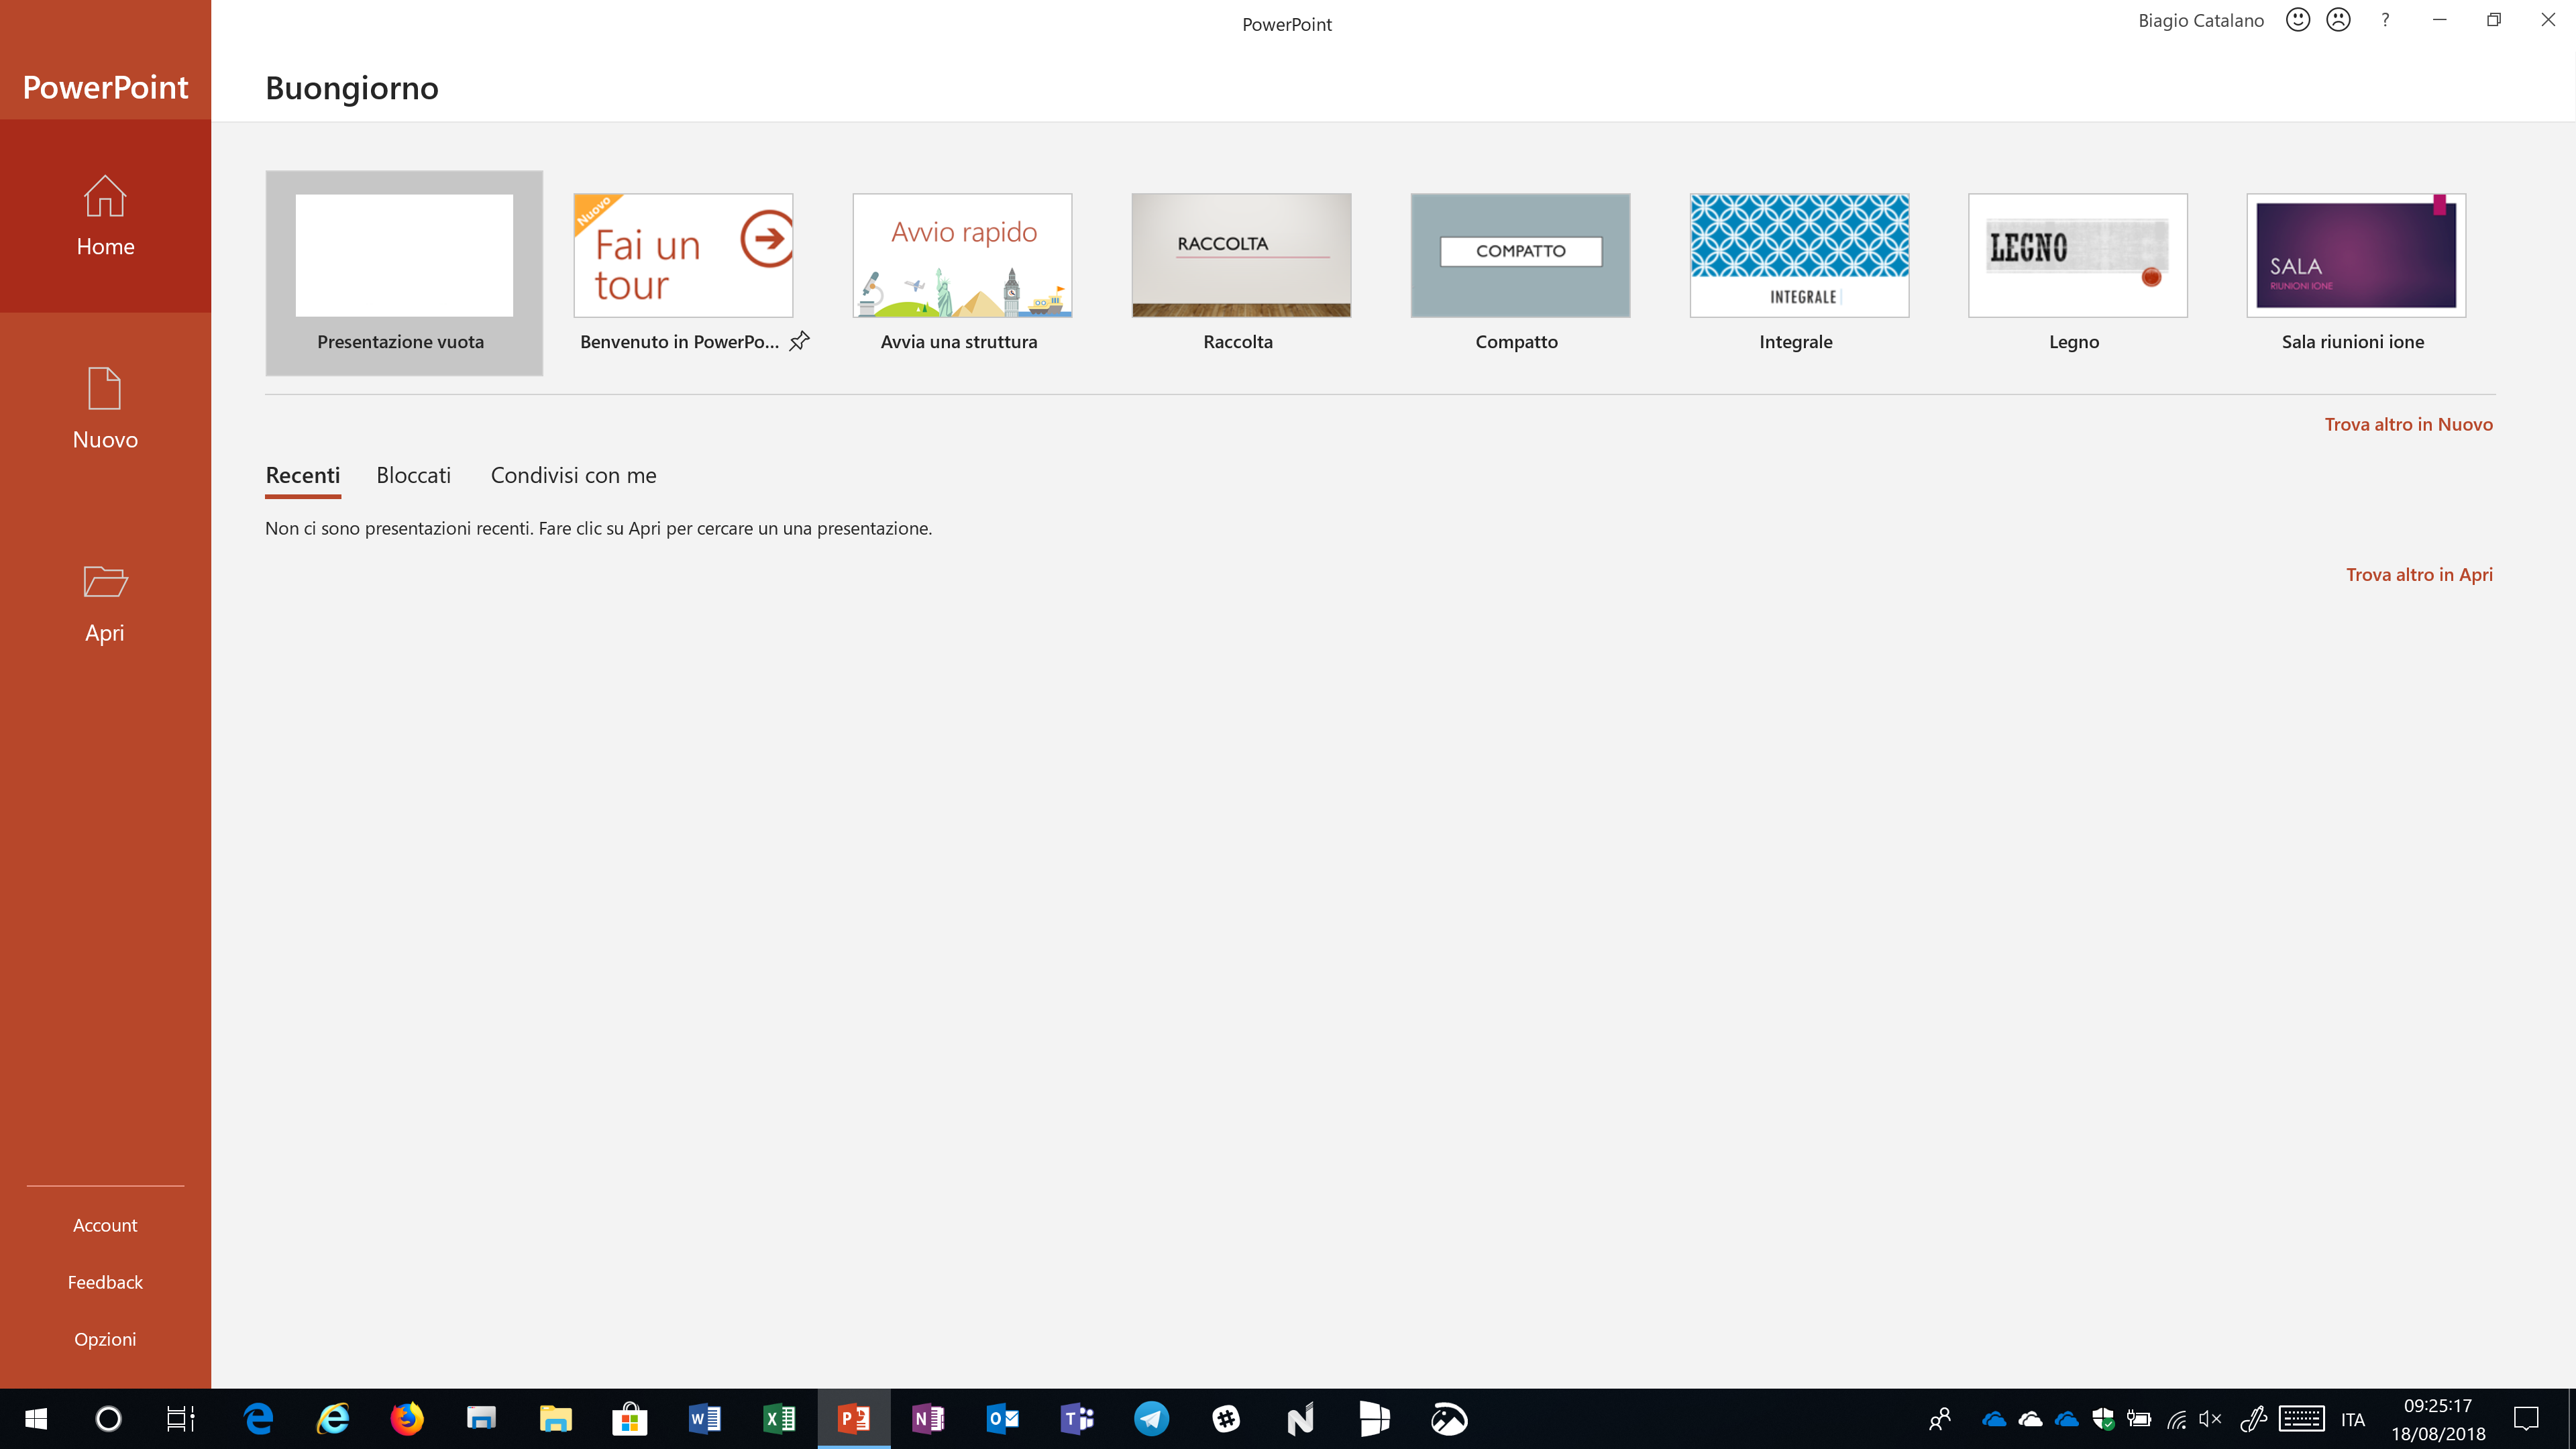Open Microsoft Store from the taskbar
This screenshot has height=1449, width=2576.
coord(630,1418)
